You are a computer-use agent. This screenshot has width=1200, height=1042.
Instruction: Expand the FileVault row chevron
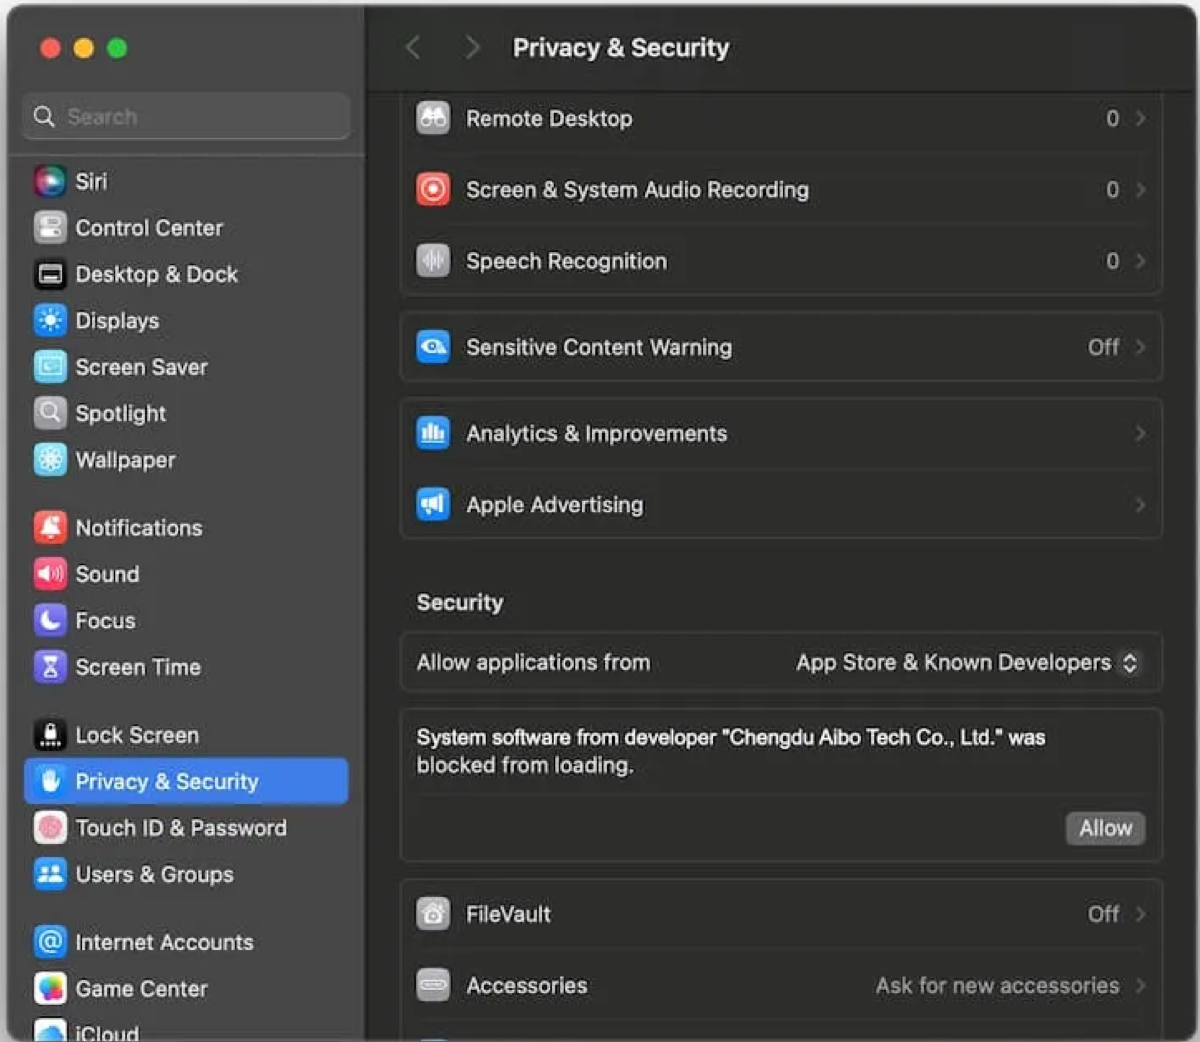click(1140, 913)
